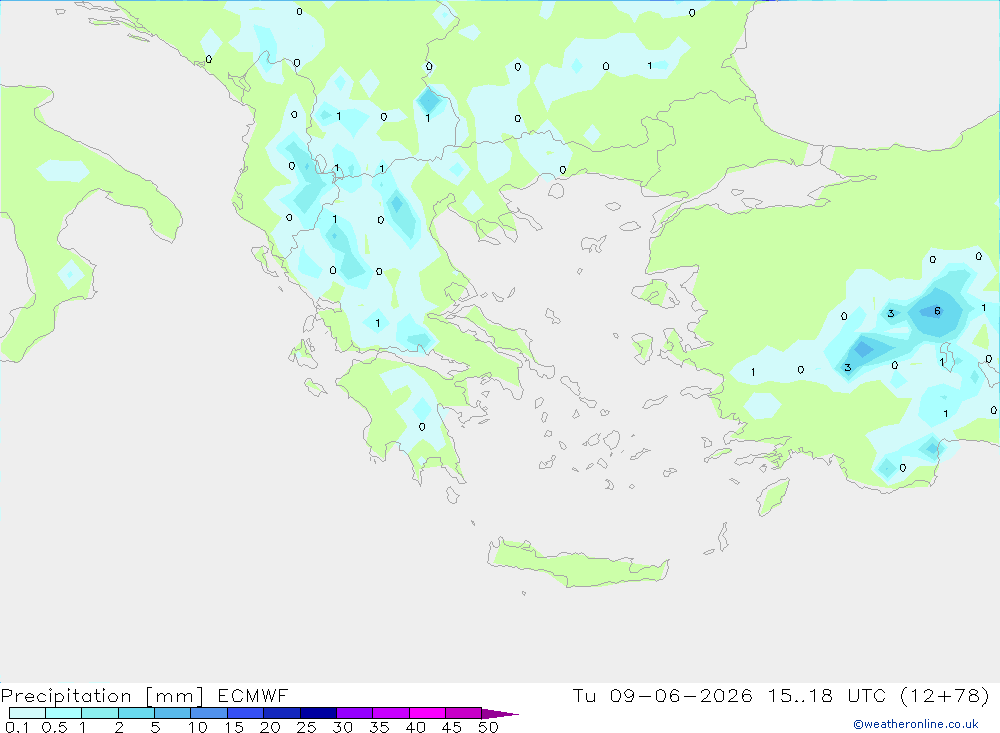
Task: Click the '35' legend scale label
Action: pos(379,727)
